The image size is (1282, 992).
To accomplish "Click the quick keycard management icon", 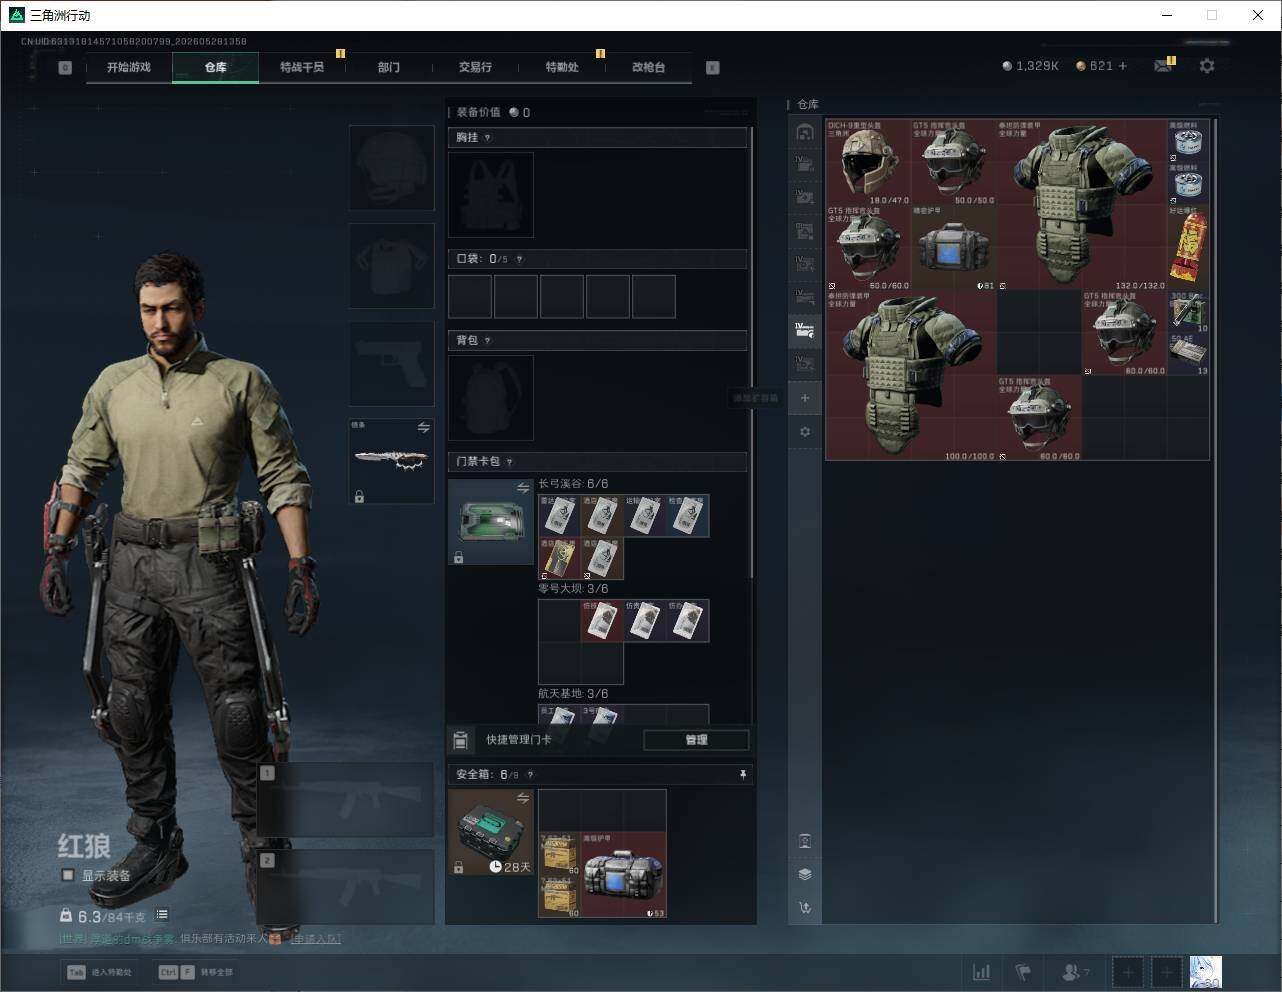I will click(x=460, y=740).
